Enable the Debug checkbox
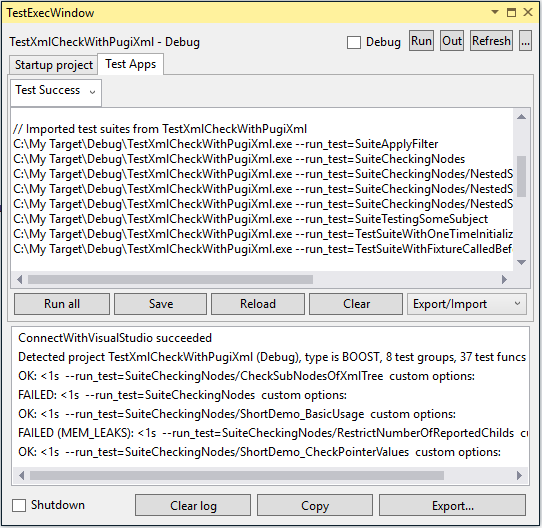The height and width of the screenshot is (528, 542). click(354, 43)
